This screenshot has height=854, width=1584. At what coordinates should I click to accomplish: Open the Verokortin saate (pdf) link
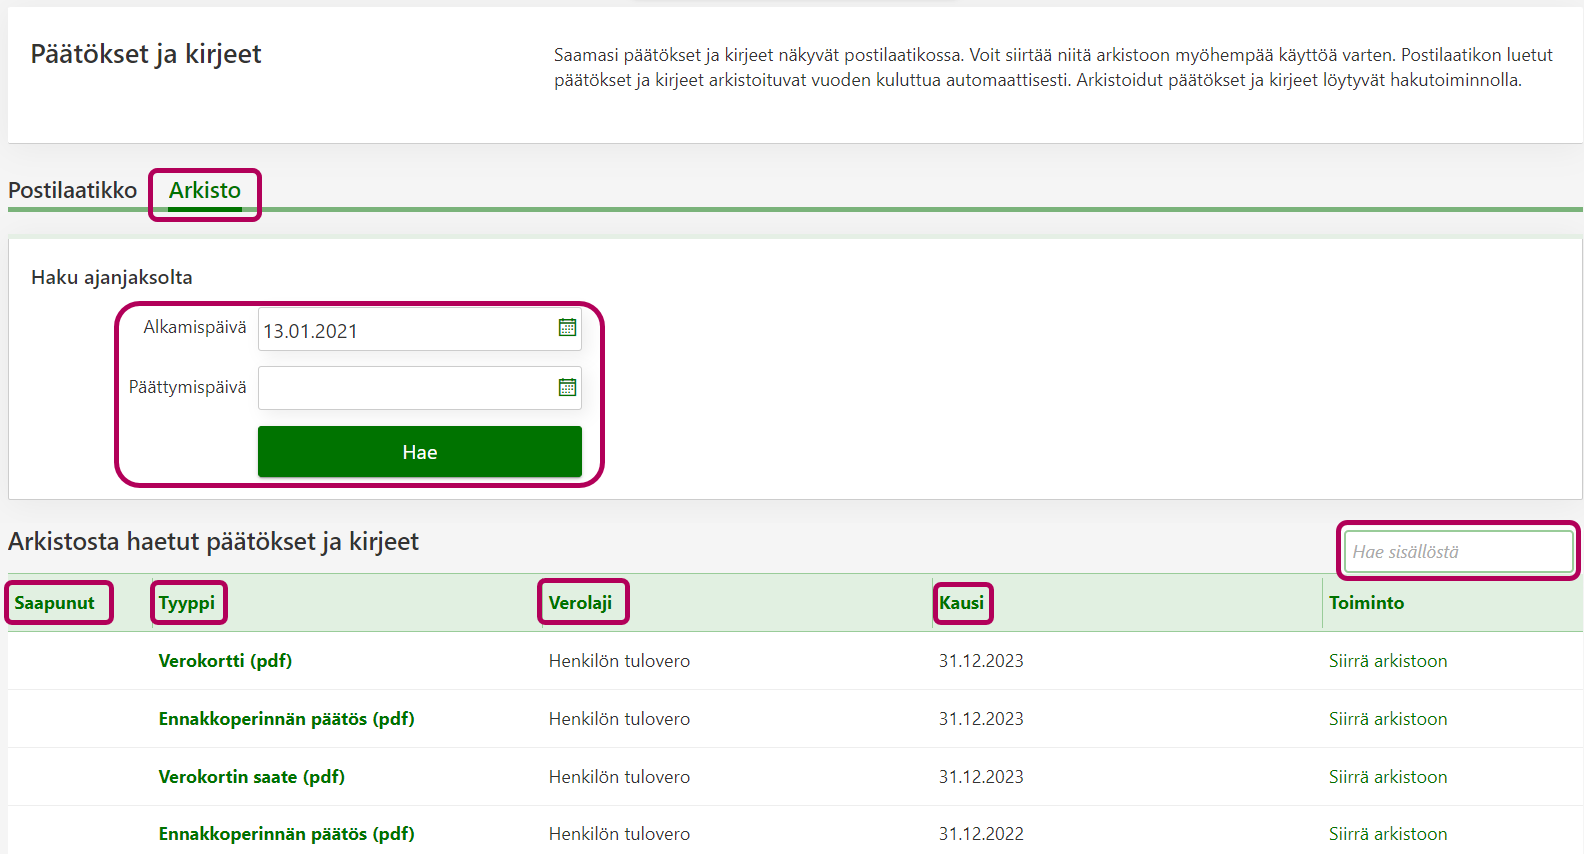[x=251, y=777]
